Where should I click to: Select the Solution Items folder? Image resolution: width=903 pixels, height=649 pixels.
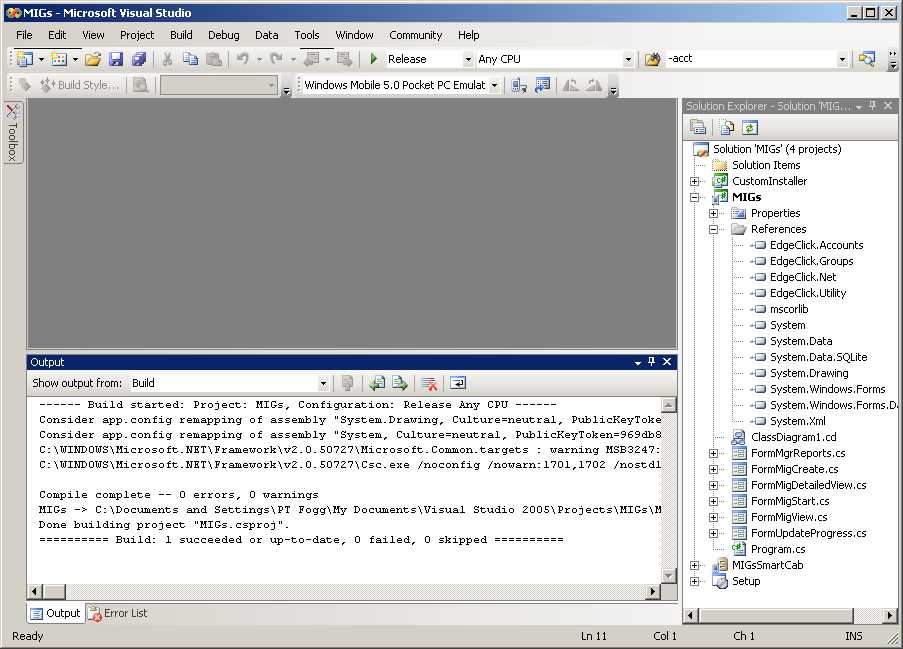pos(765,165)
